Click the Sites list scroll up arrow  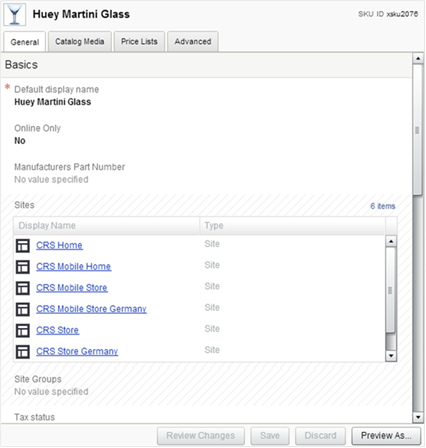click(391, 241)
